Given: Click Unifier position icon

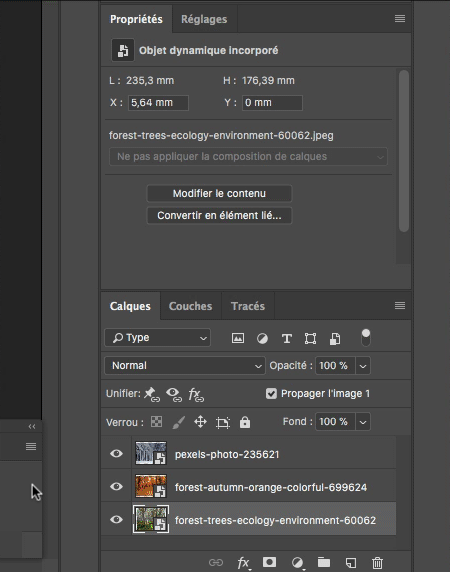Looking at the screenshot, I should click(152, 394).
